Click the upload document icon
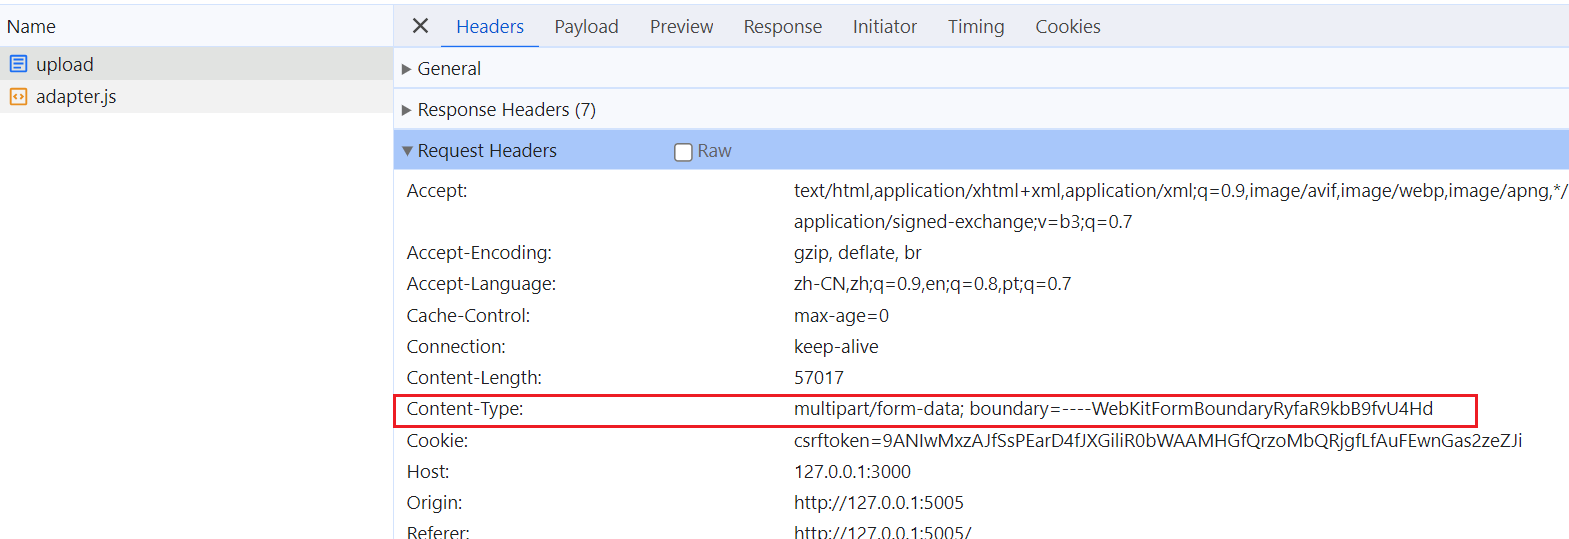This screenshot has width=1569, height=539. pyautogui.click(x=18, y=64)
